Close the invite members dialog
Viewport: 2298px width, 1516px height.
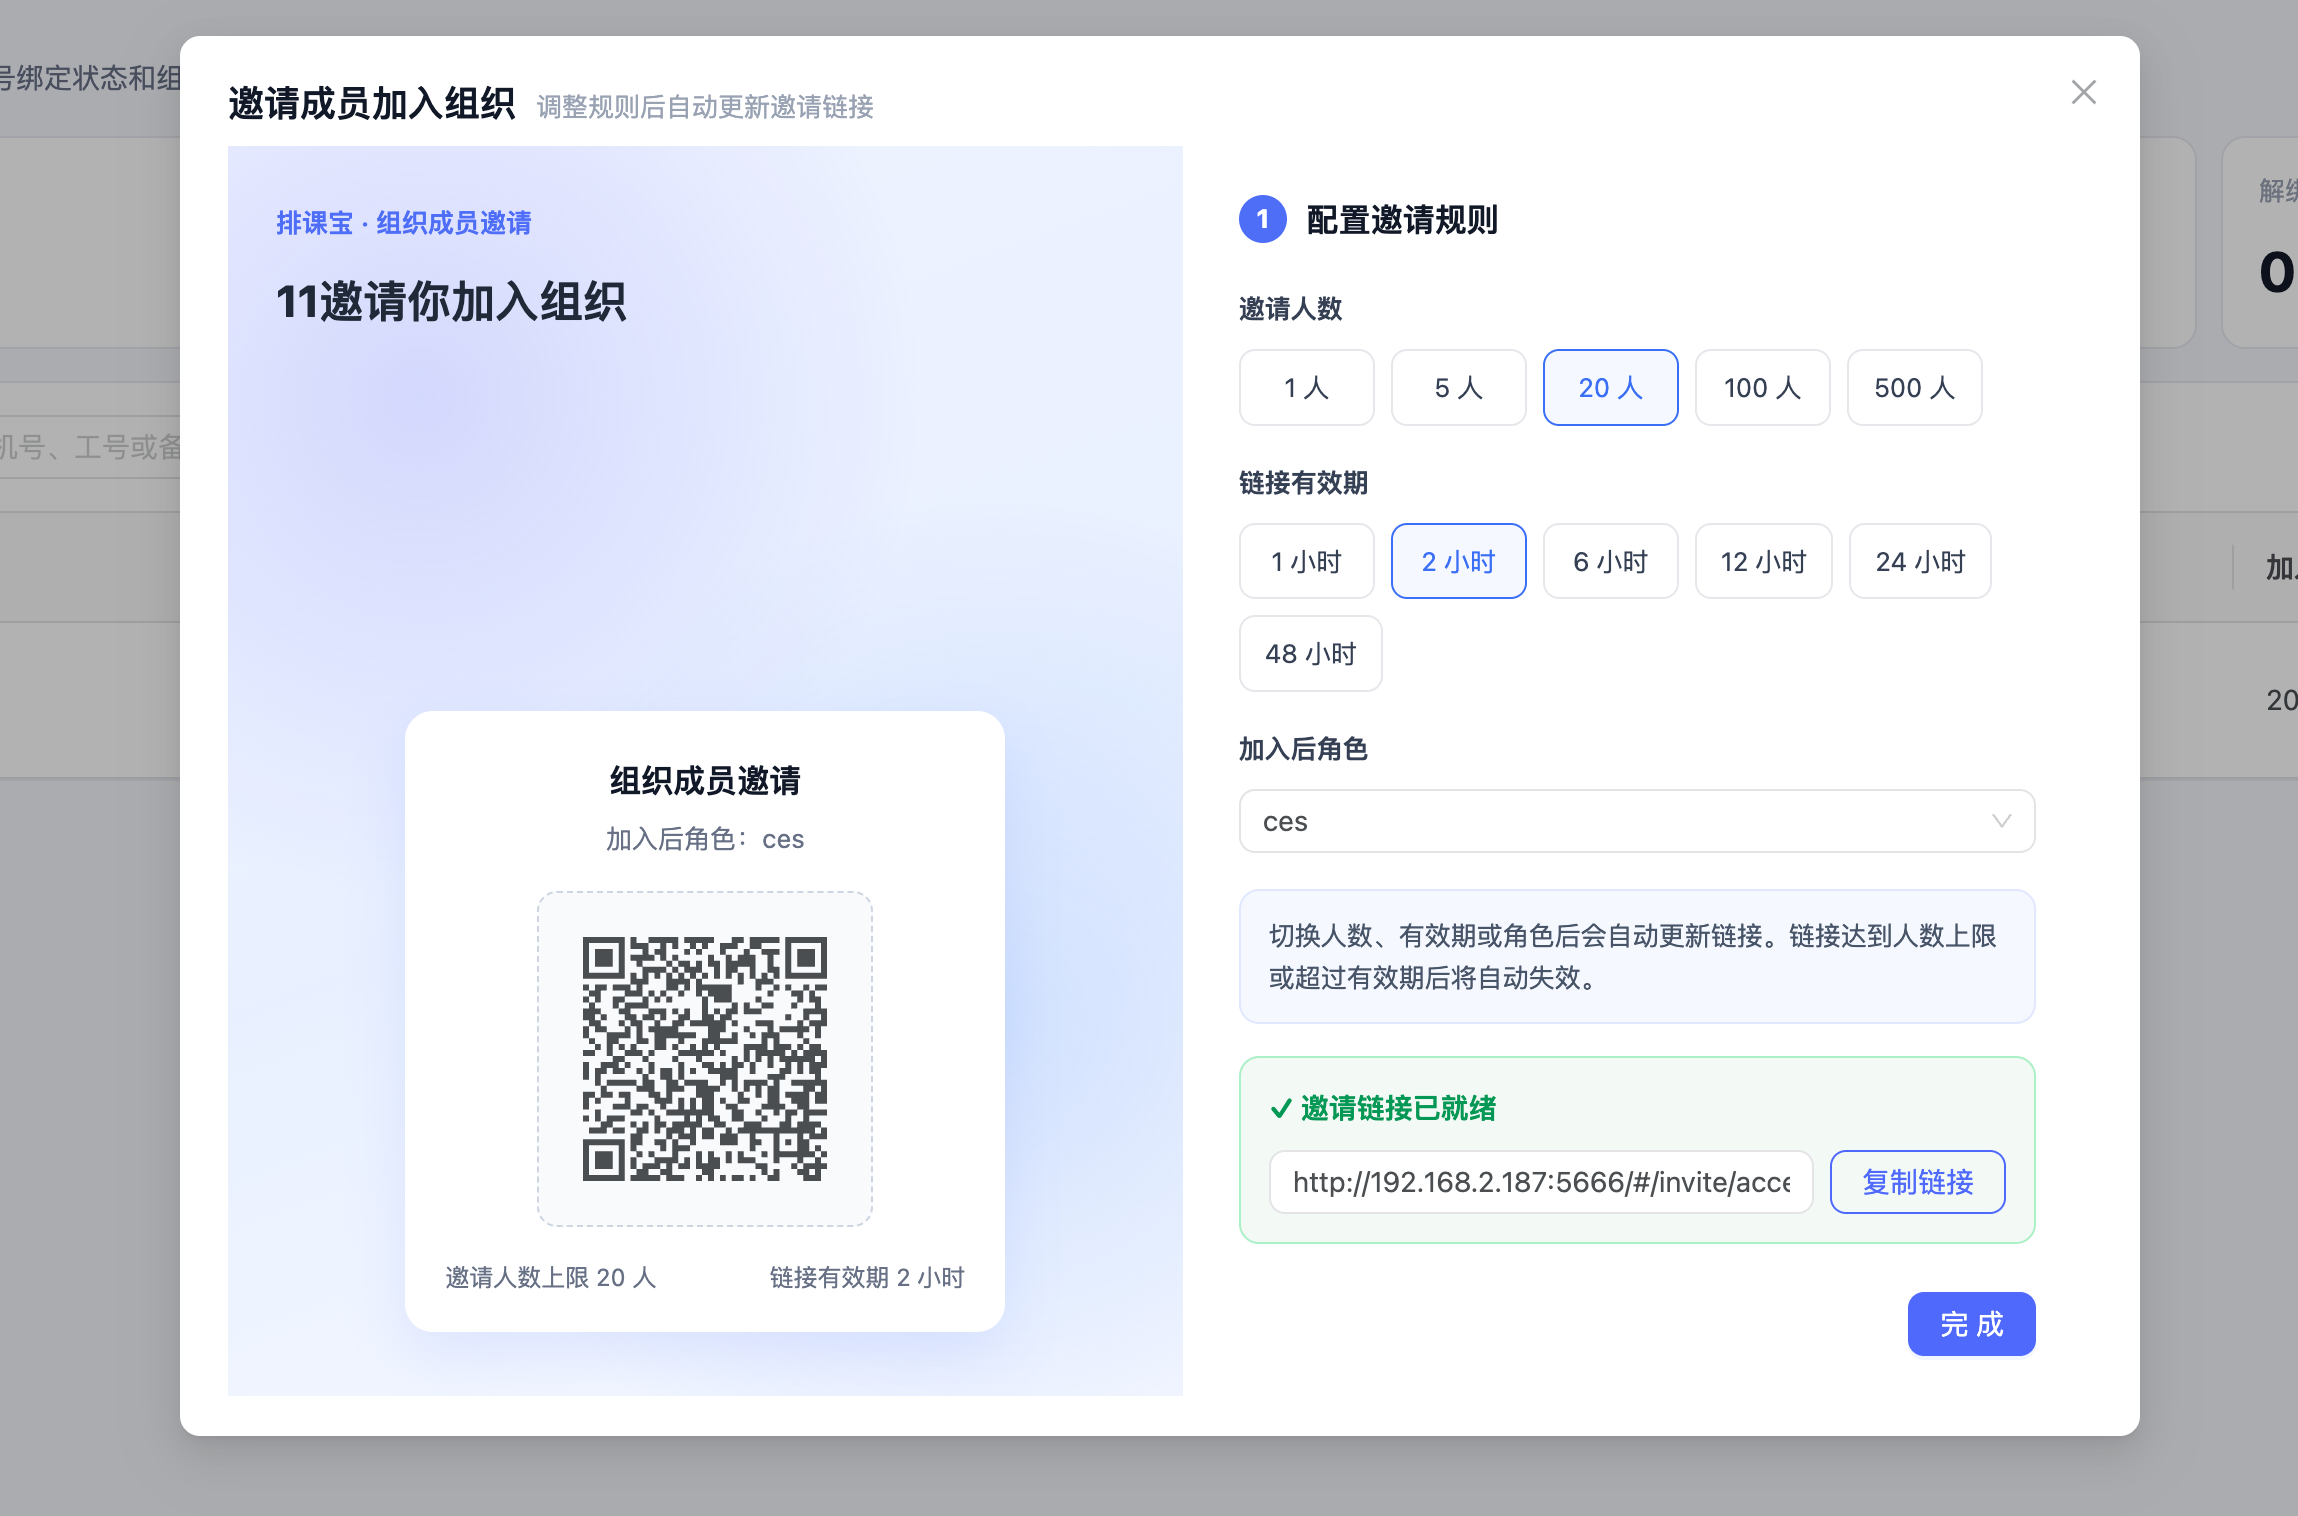(x=2084, y=92)
